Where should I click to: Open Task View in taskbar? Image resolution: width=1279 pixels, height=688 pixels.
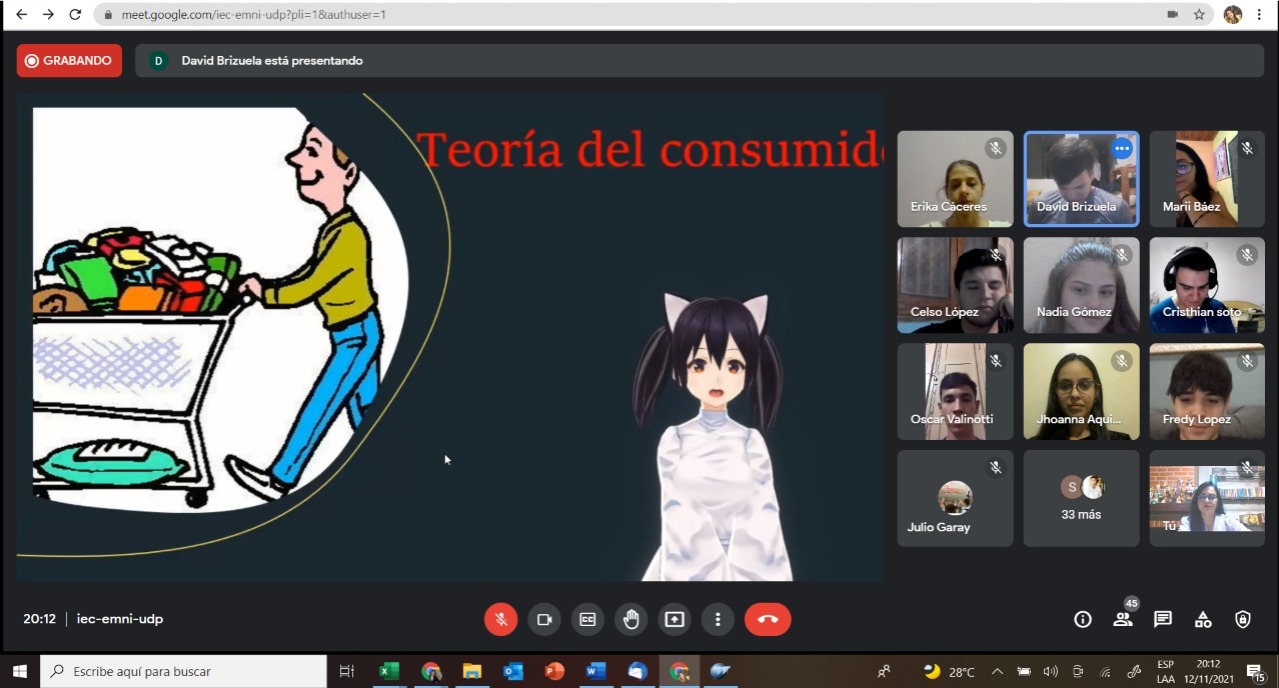[x=347, y=671]
